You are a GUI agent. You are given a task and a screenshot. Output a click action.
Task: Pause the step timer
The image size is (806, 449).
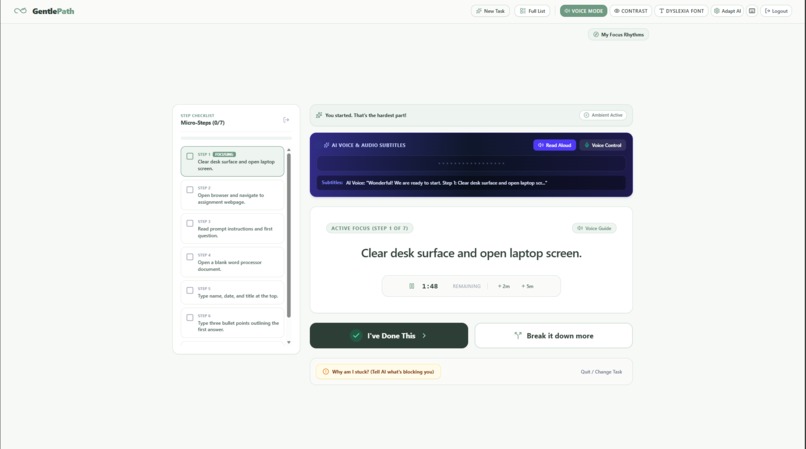coord(412,286)
